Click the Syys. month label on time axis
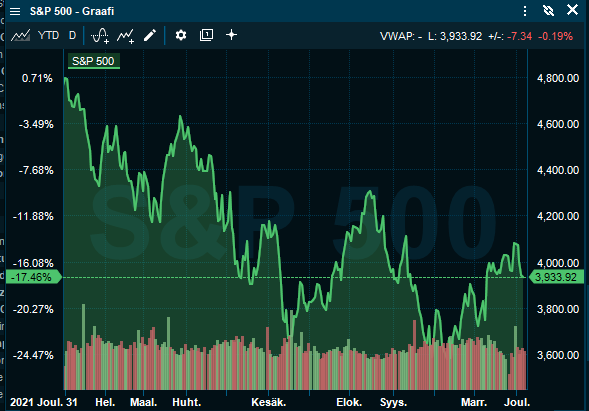 coord(393,402)
